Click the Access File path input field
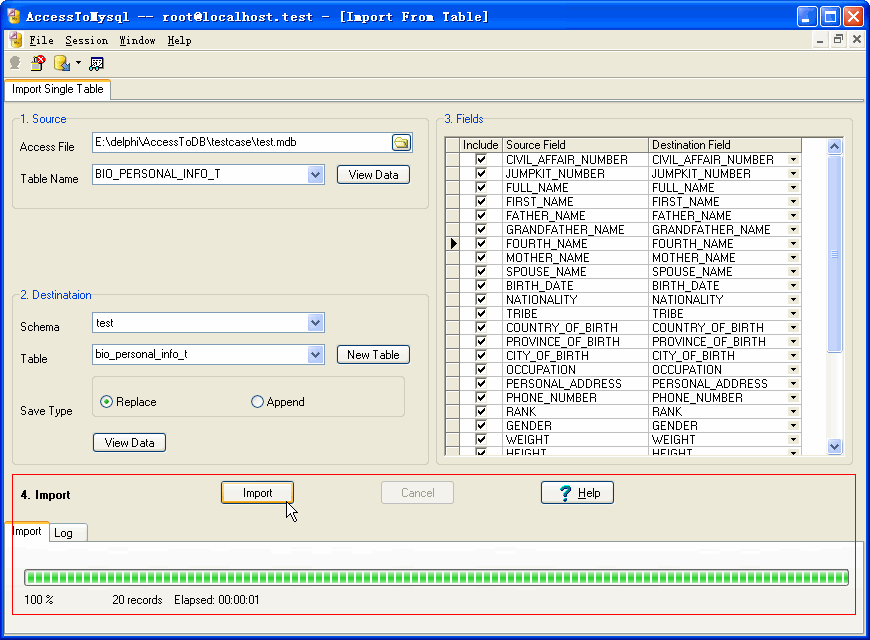Image resolution: width=870 pixels, height=640 pixels. (x=242, y=143)
